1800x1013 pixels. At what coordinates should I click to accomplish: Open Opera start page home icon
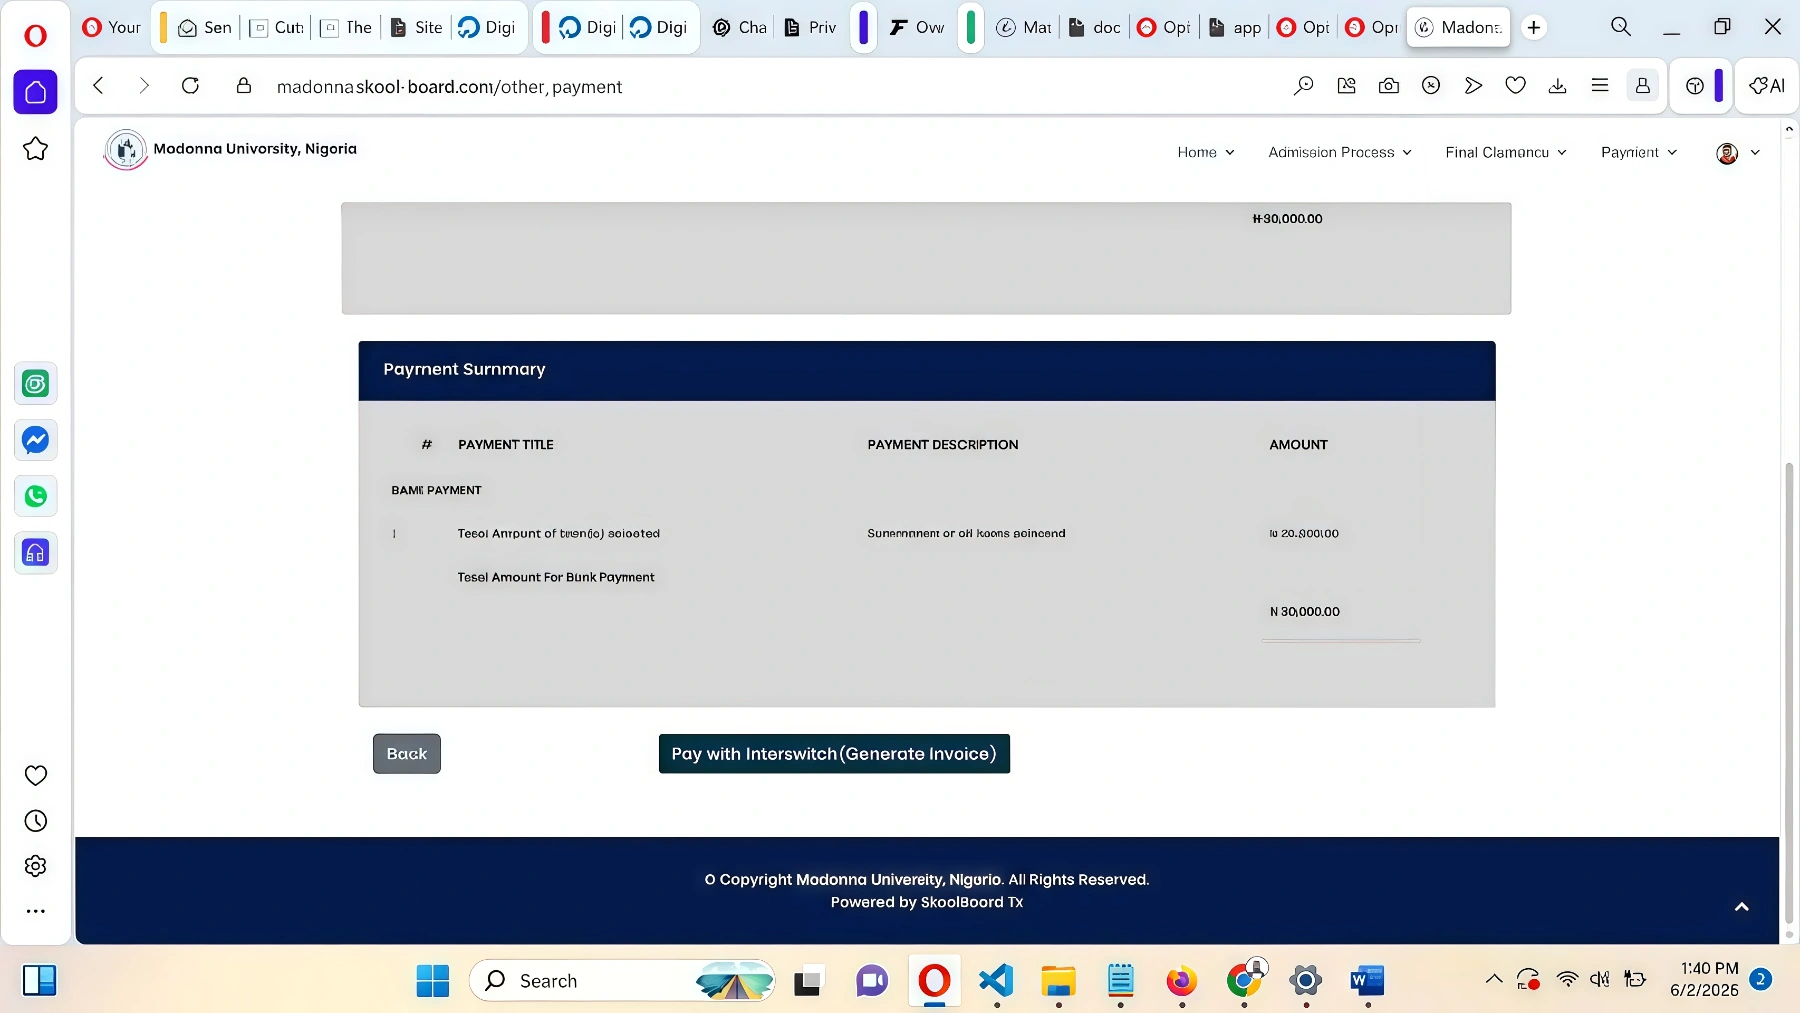pos(35,92)
